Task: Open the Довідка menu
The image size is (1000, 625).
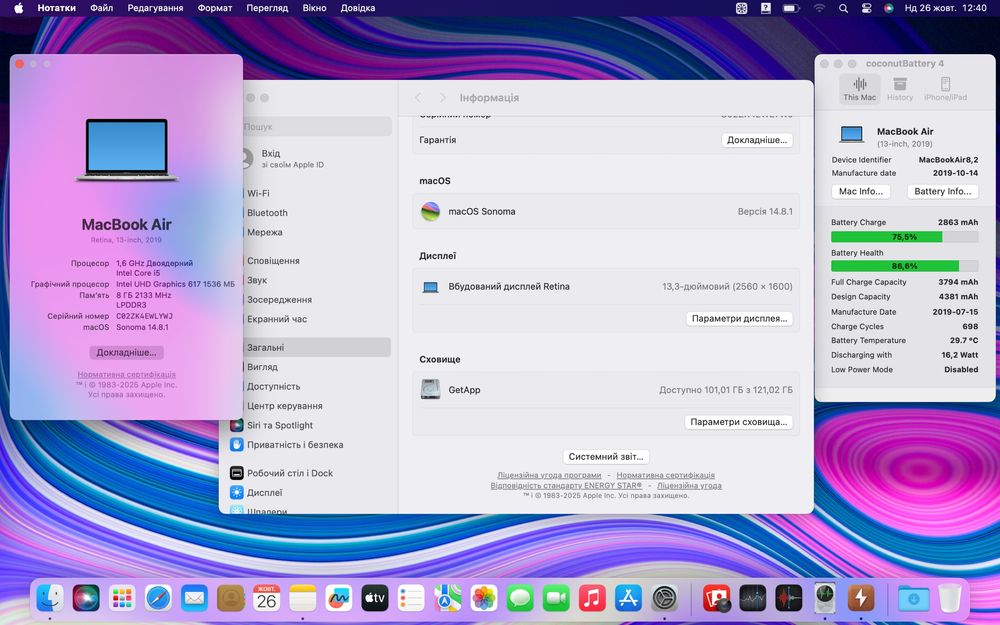Action: point(358,8)
